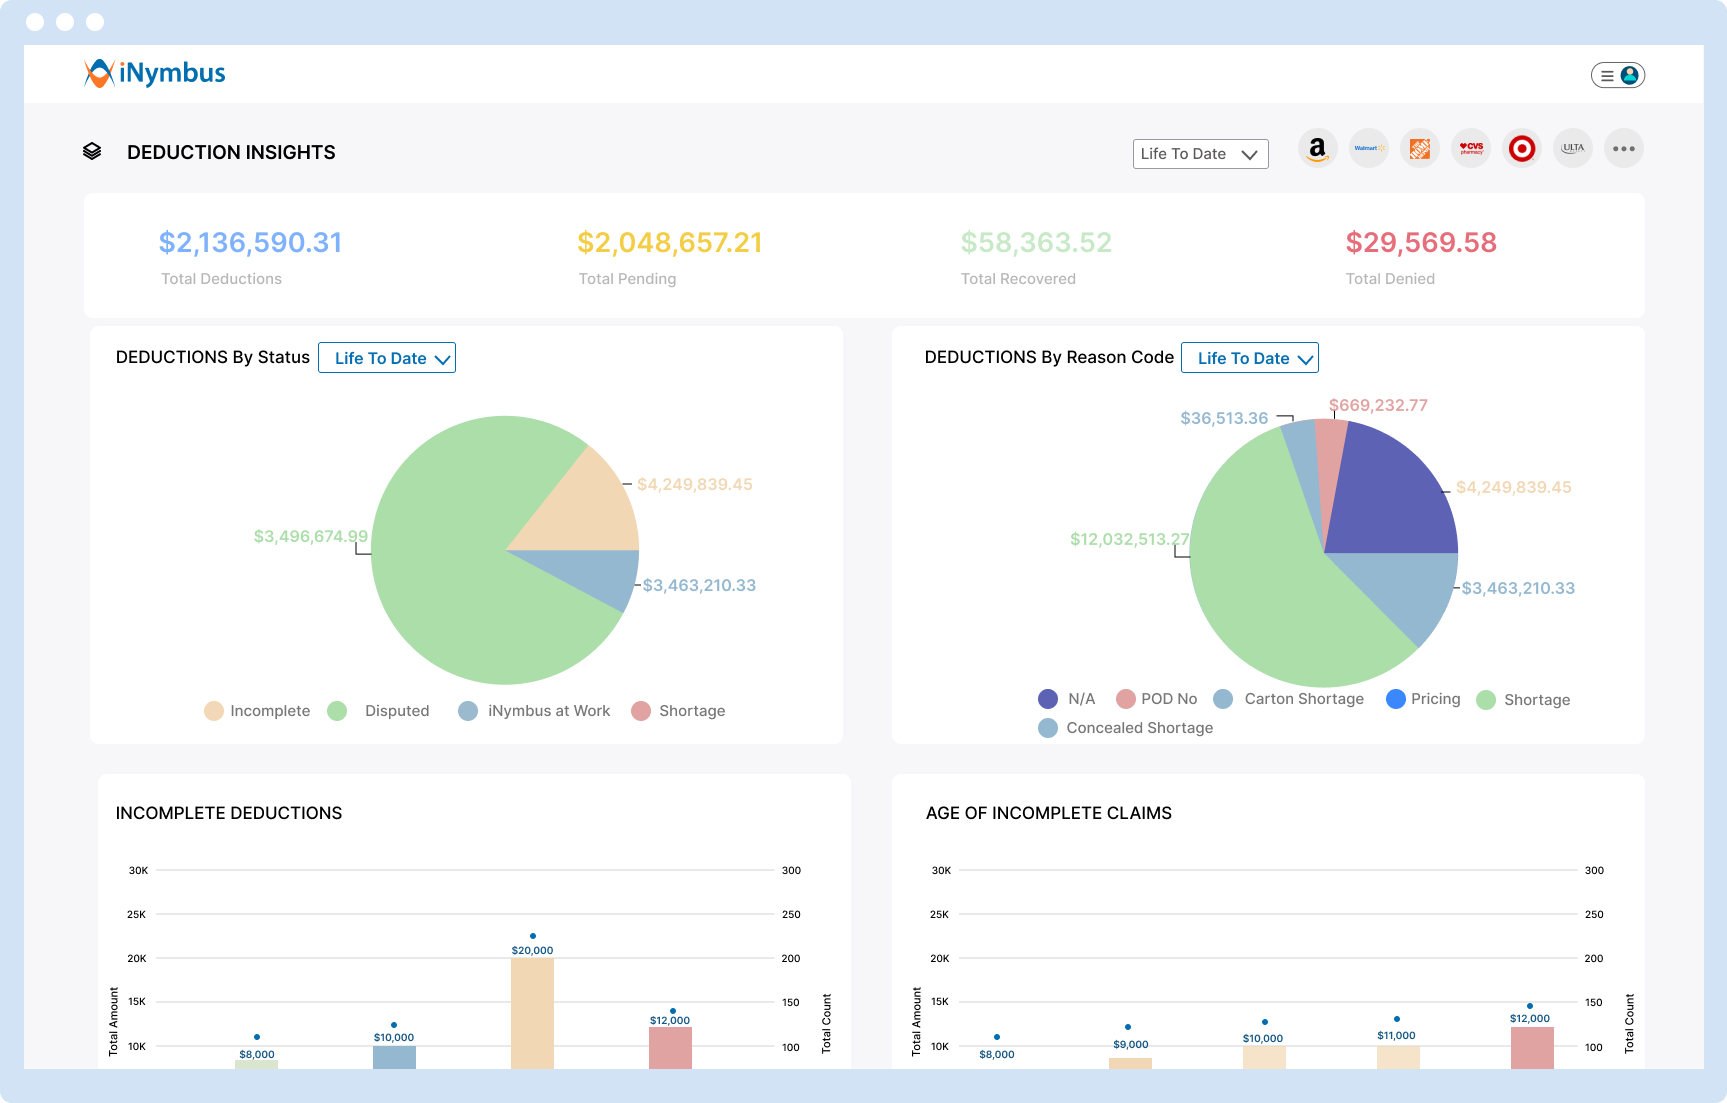Click the Total Denied amount $29,569.58
The image size is (1727, 1103).
(x=1421, y=242)
